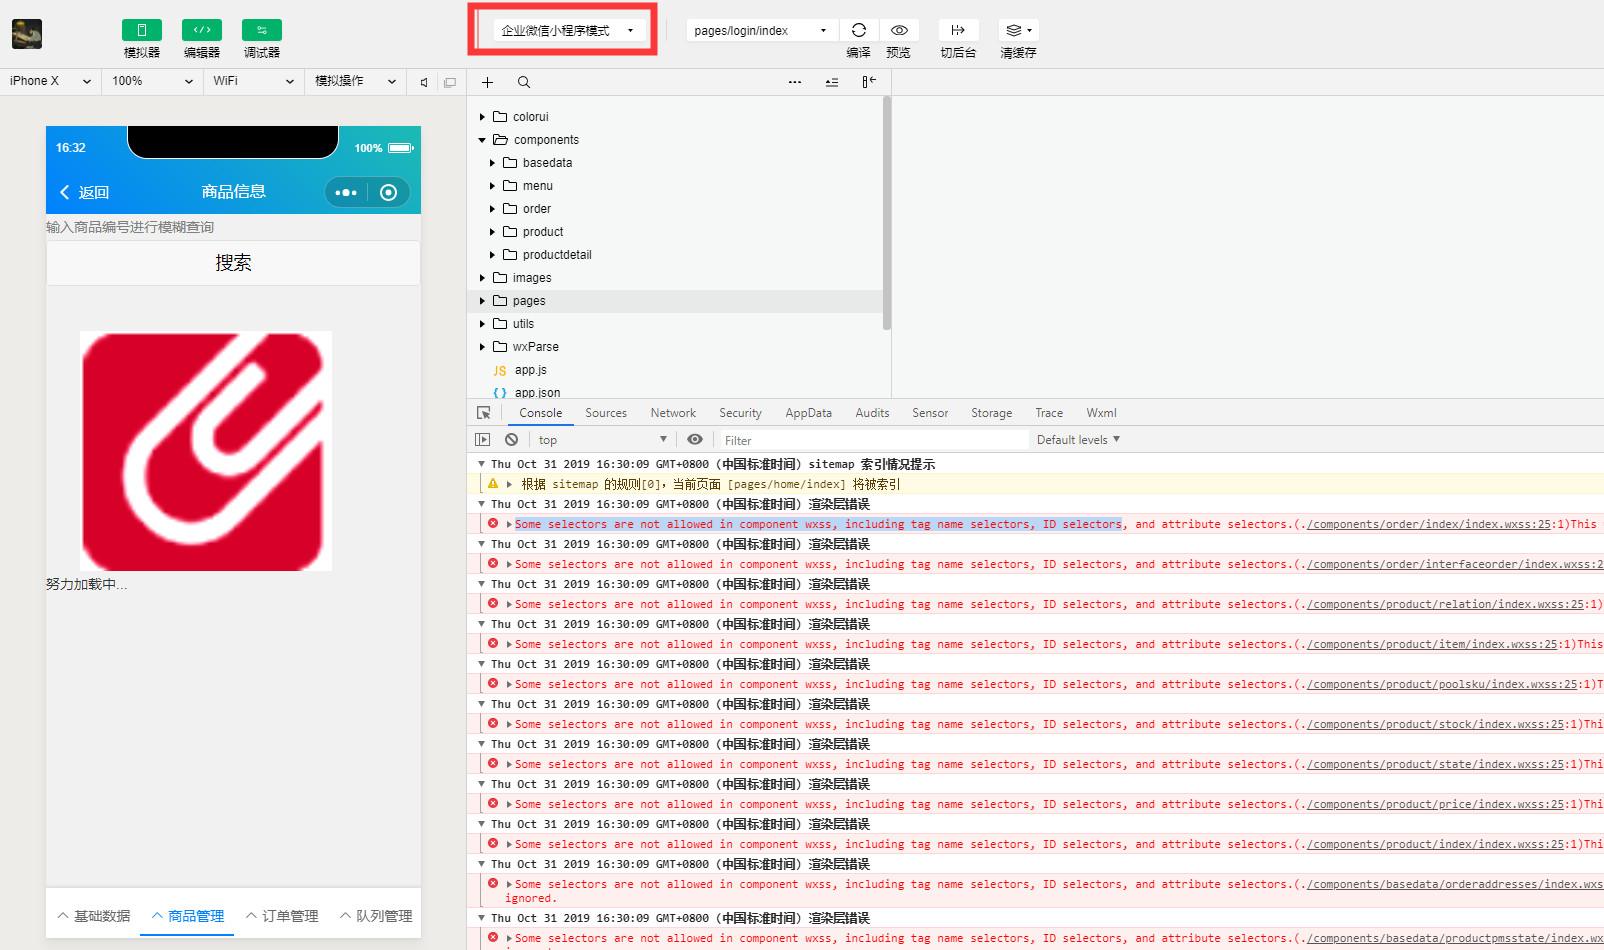Open the mini program mode dropdown
This screenshot has width=1604, height=950.
click(567, 30)
